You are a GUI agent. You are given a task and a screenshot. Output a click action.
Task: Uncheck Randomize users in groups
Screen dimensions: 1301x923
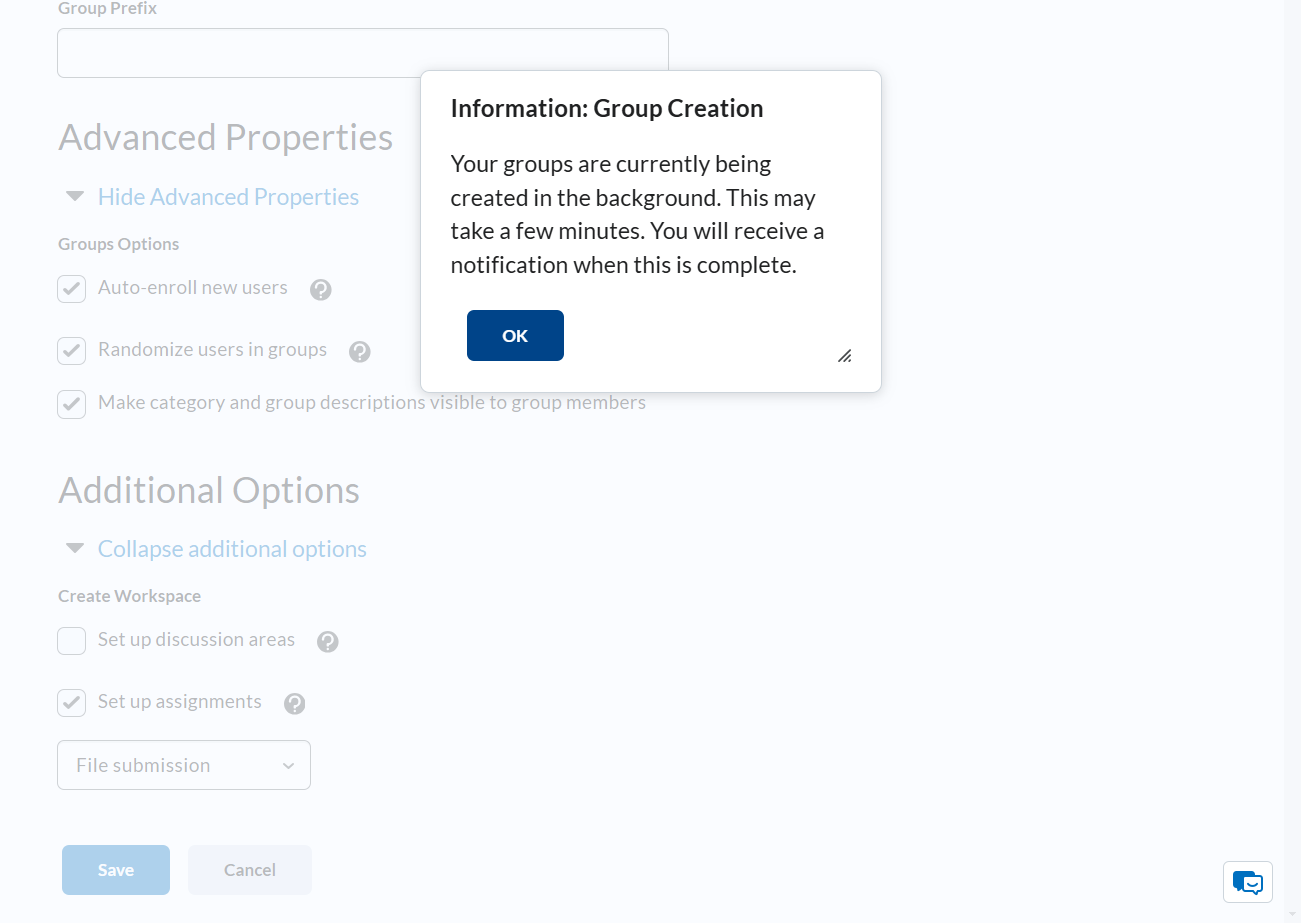[71, 351]
